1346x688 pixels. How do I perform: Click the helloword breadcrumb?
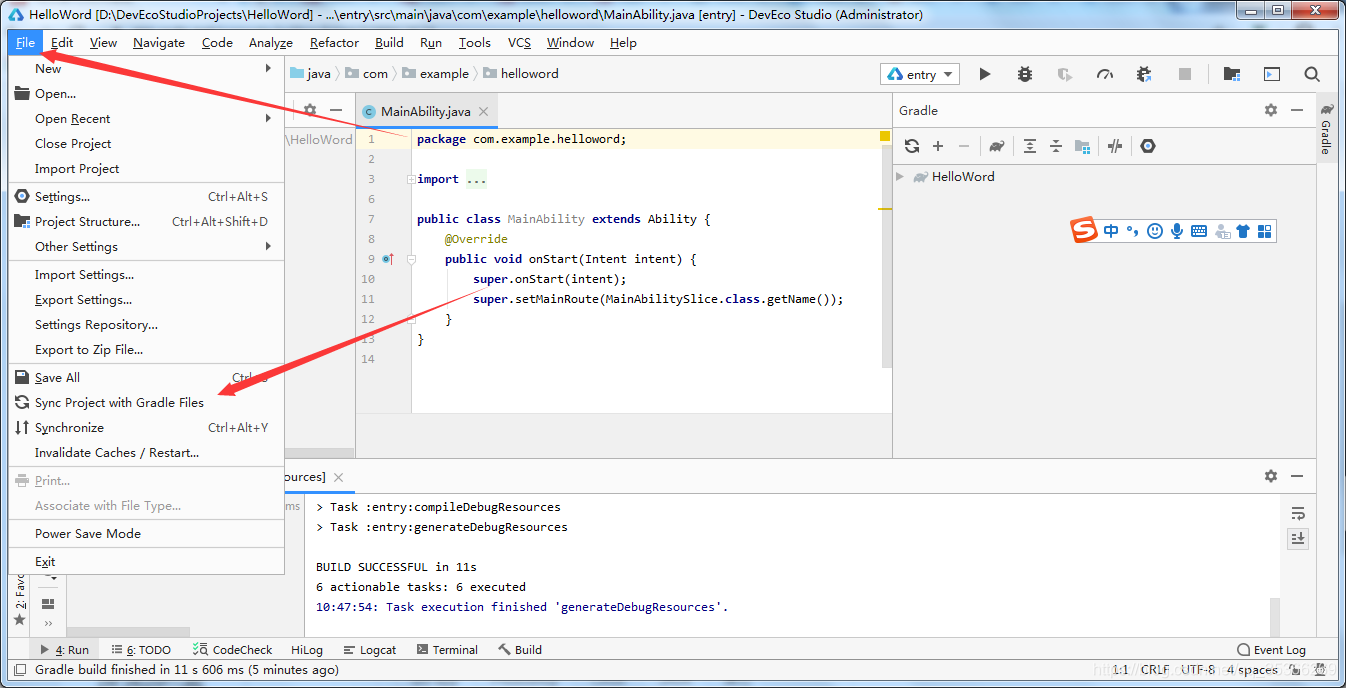(x=521, y=74)
